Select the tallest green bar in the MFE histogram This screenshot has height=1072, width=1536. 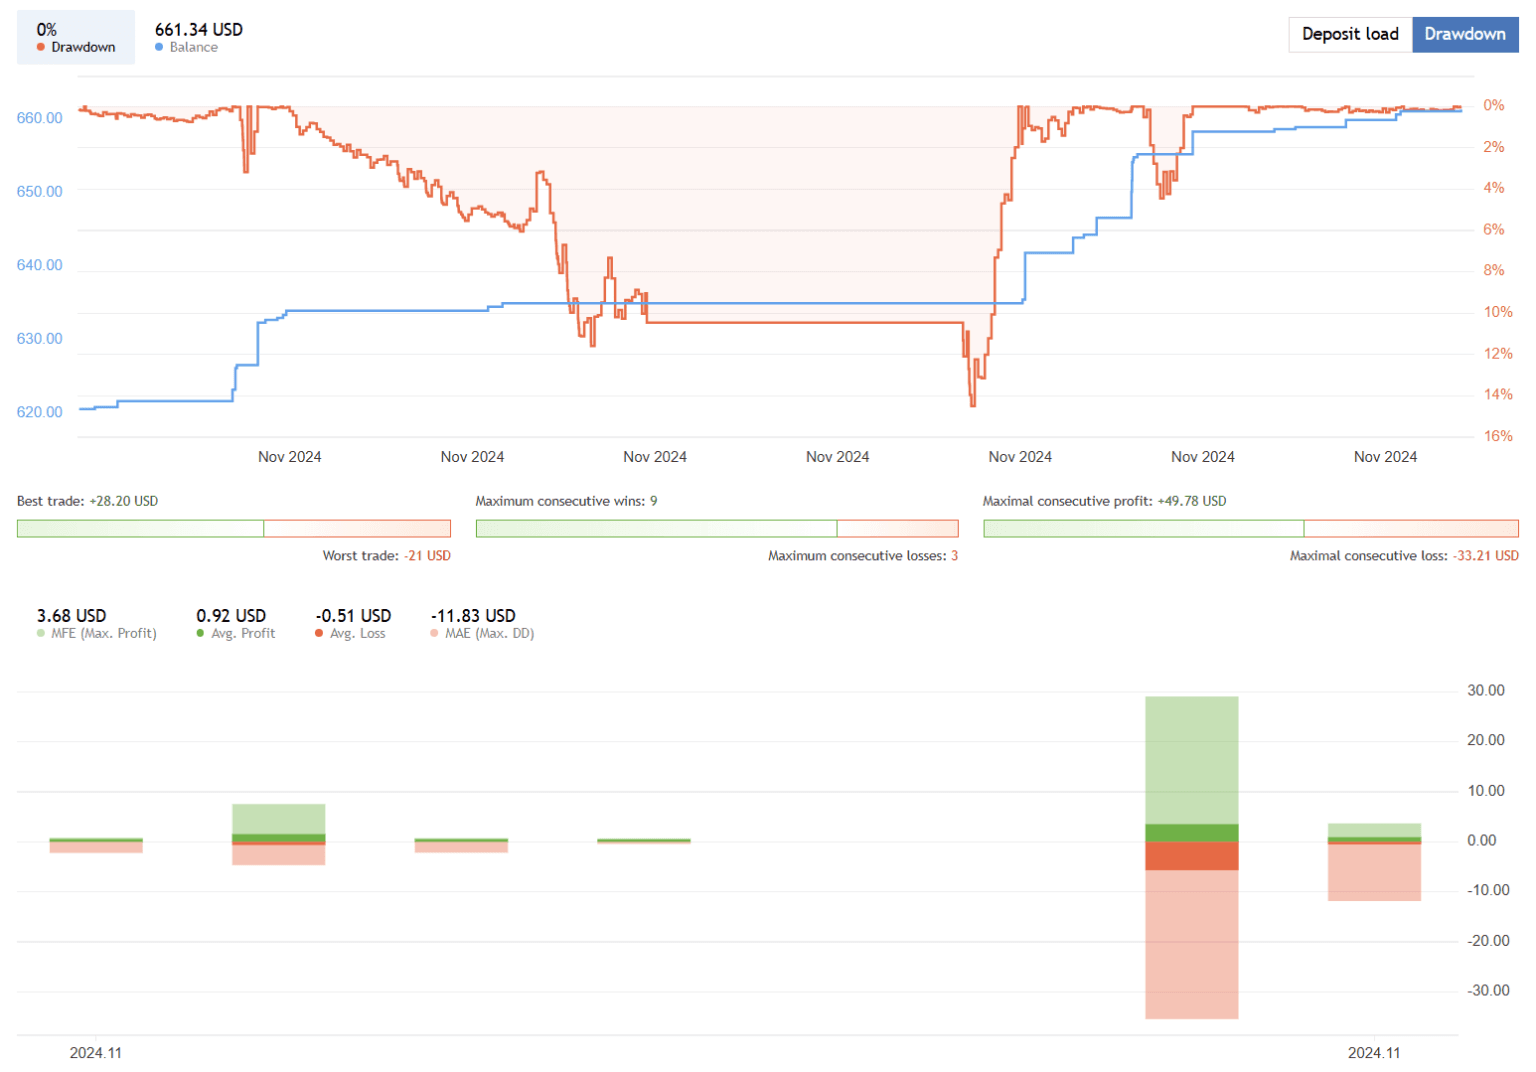point(1191,760)
